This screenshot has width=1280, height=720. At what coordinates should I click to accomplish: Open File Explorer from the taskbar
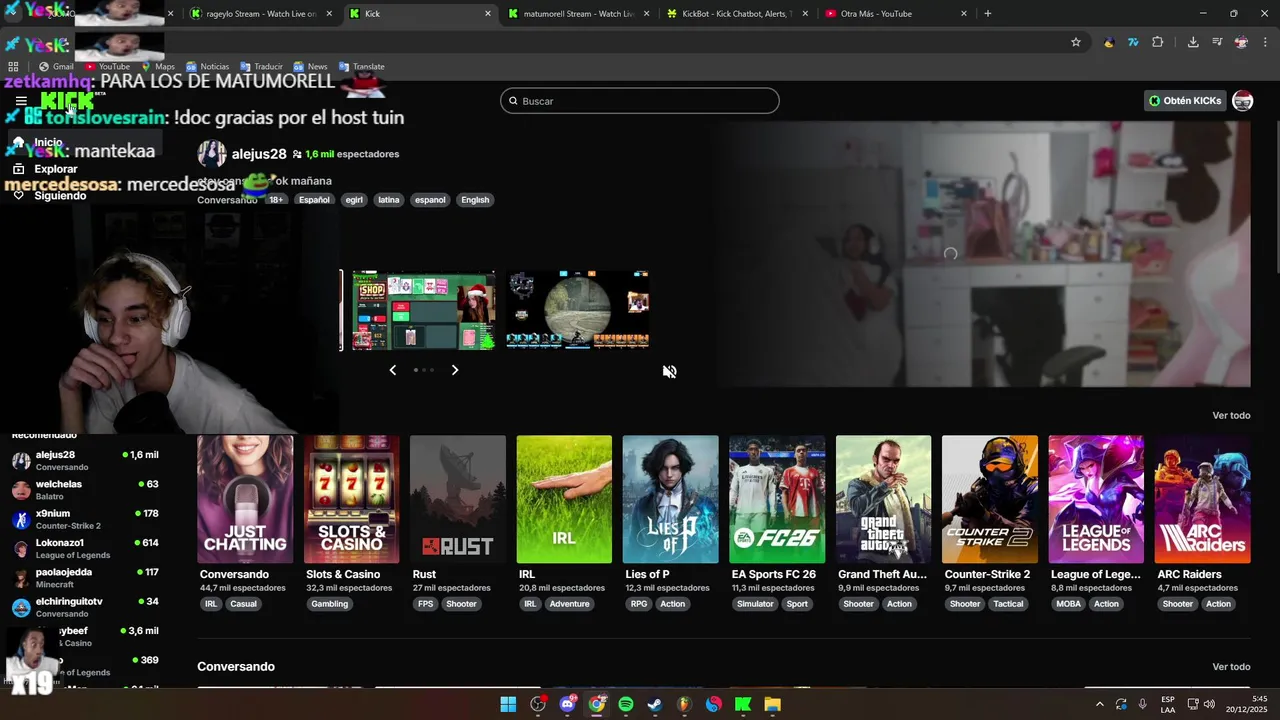tap(772, 704)
